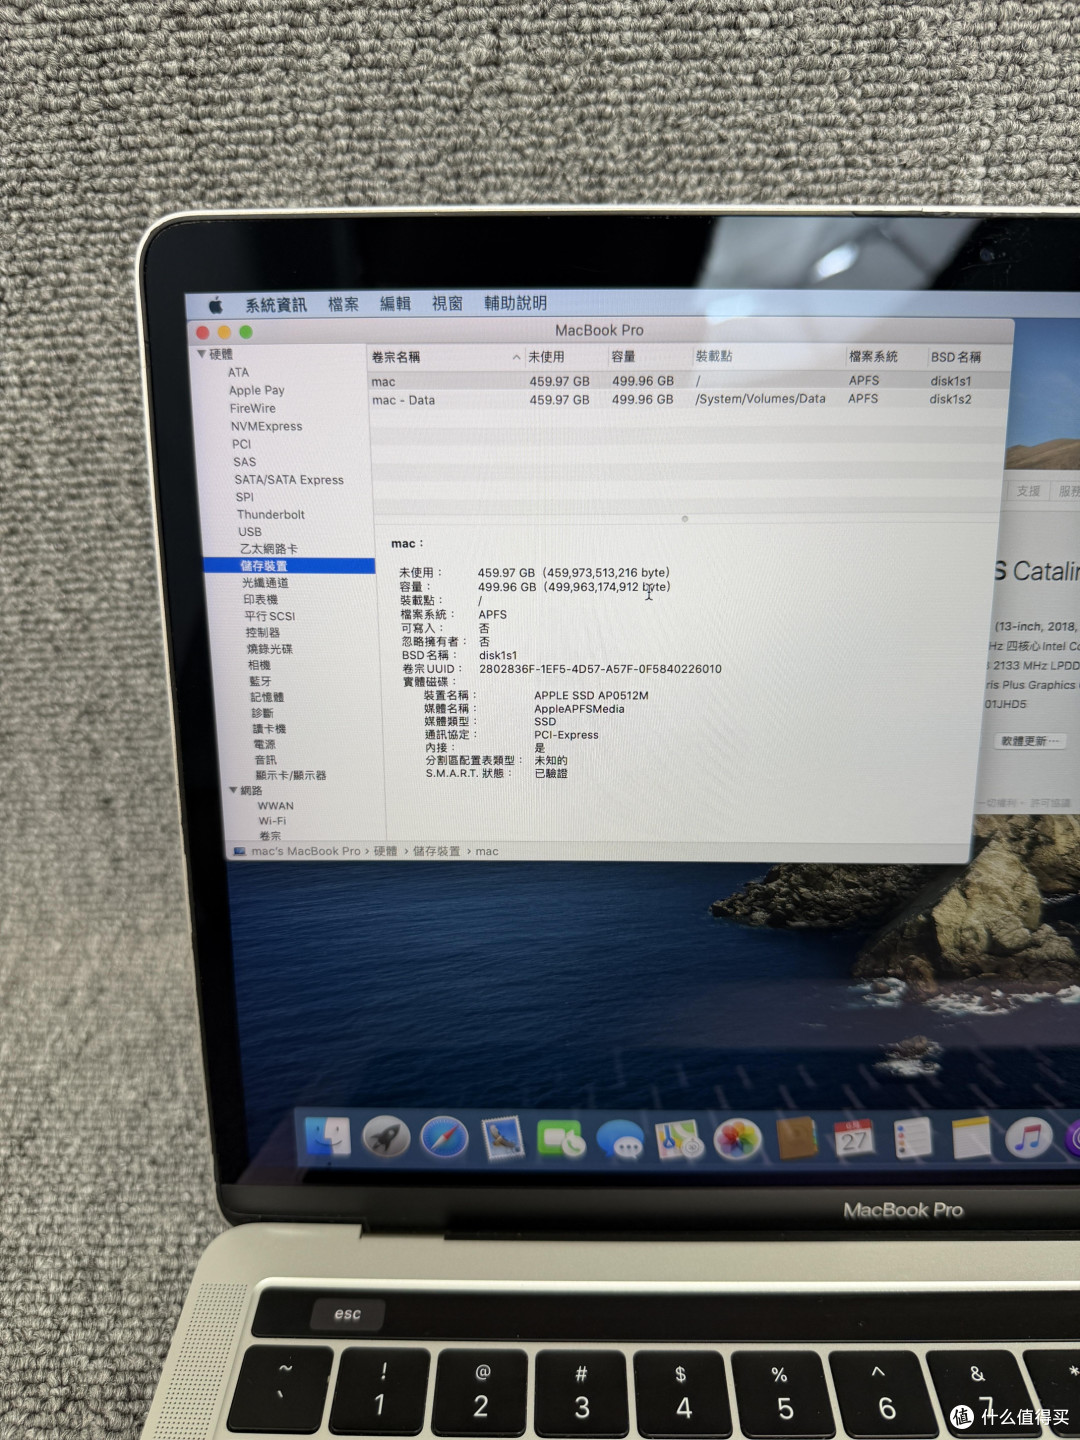Image resolution: width=1080 pixels, height=1440 pixels.
Task: Select PCI in sidebar
Action: coord(242,444)
